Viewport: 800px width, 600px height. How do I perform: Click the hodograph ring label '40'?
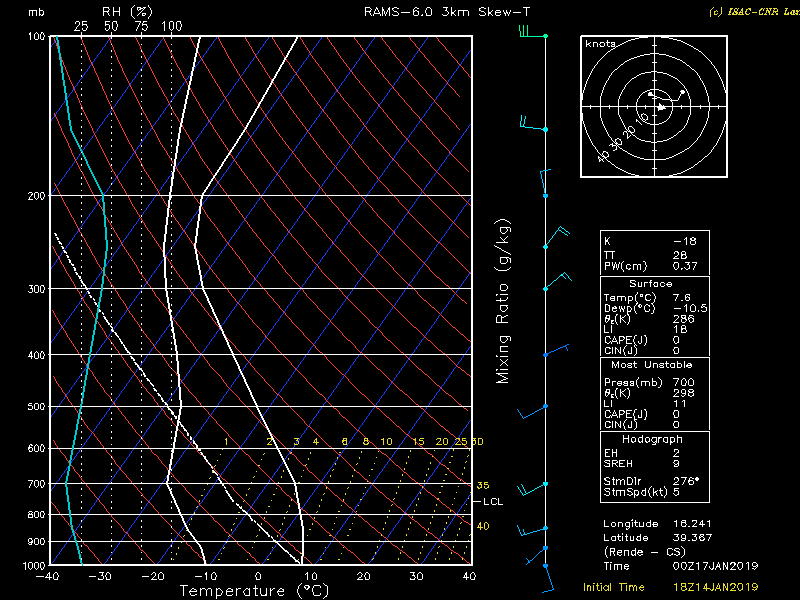(x=604, y=156)
